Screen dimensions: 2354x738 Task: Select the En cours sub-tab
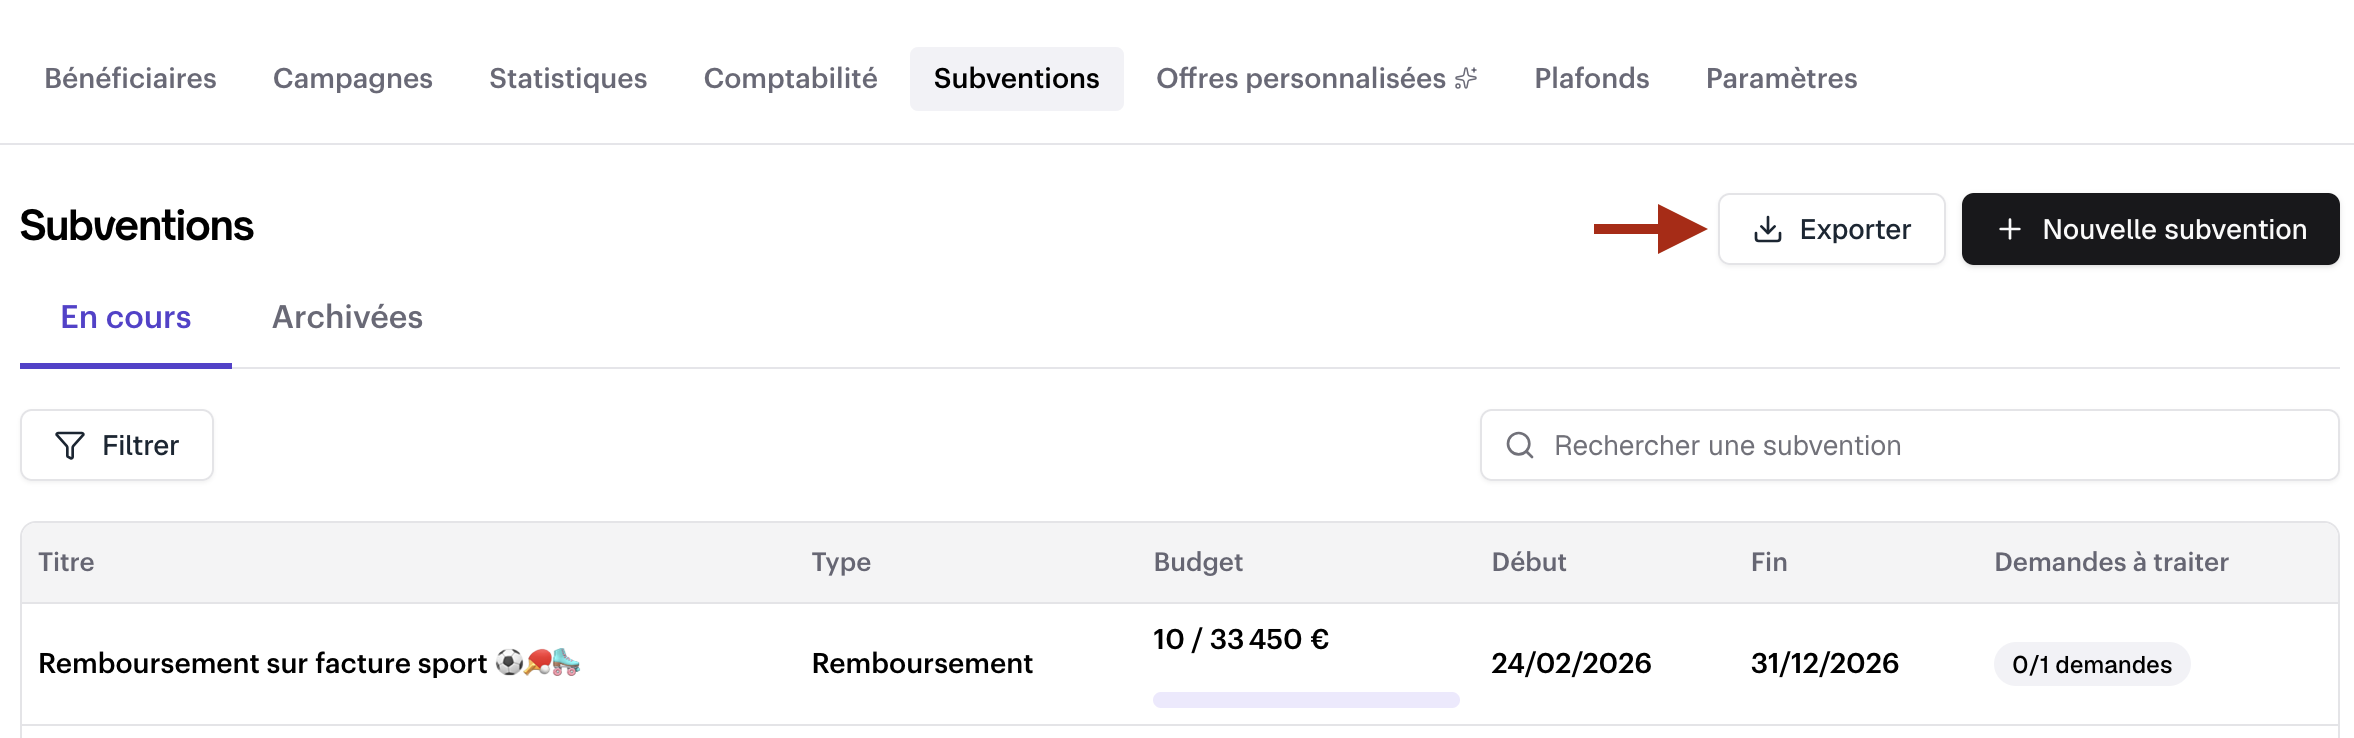pos(126,317)
